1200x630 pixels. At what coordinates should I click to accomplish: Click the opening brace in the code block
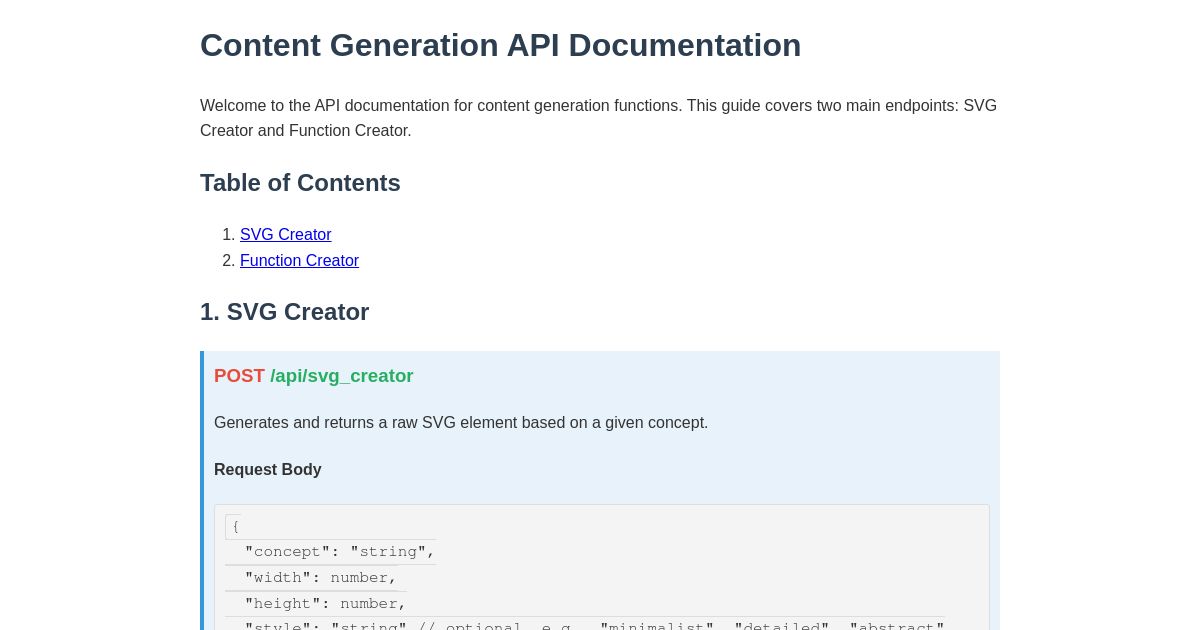pos(235,527)
